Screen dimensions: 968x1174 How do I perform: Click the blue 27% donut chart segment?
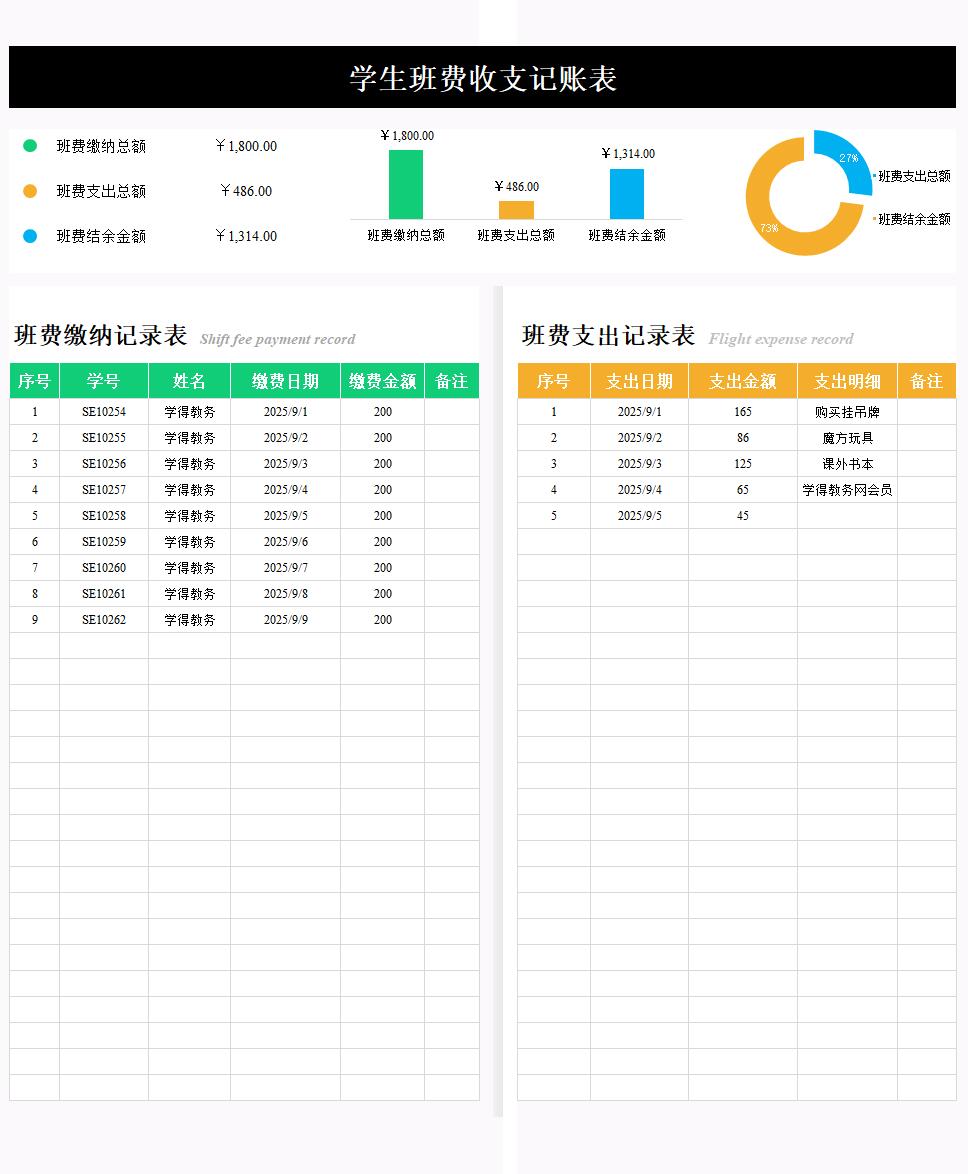tap(848, 158)
